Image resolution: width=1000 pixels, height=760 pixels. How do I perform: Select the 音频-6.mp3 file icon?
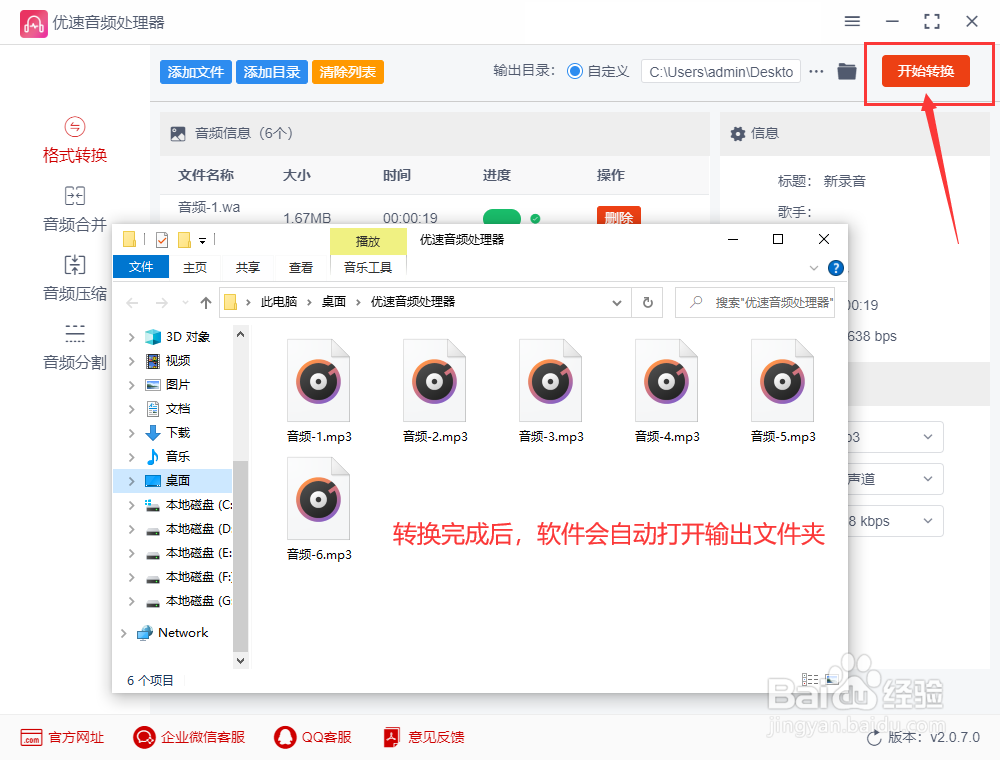pos(318,499)
